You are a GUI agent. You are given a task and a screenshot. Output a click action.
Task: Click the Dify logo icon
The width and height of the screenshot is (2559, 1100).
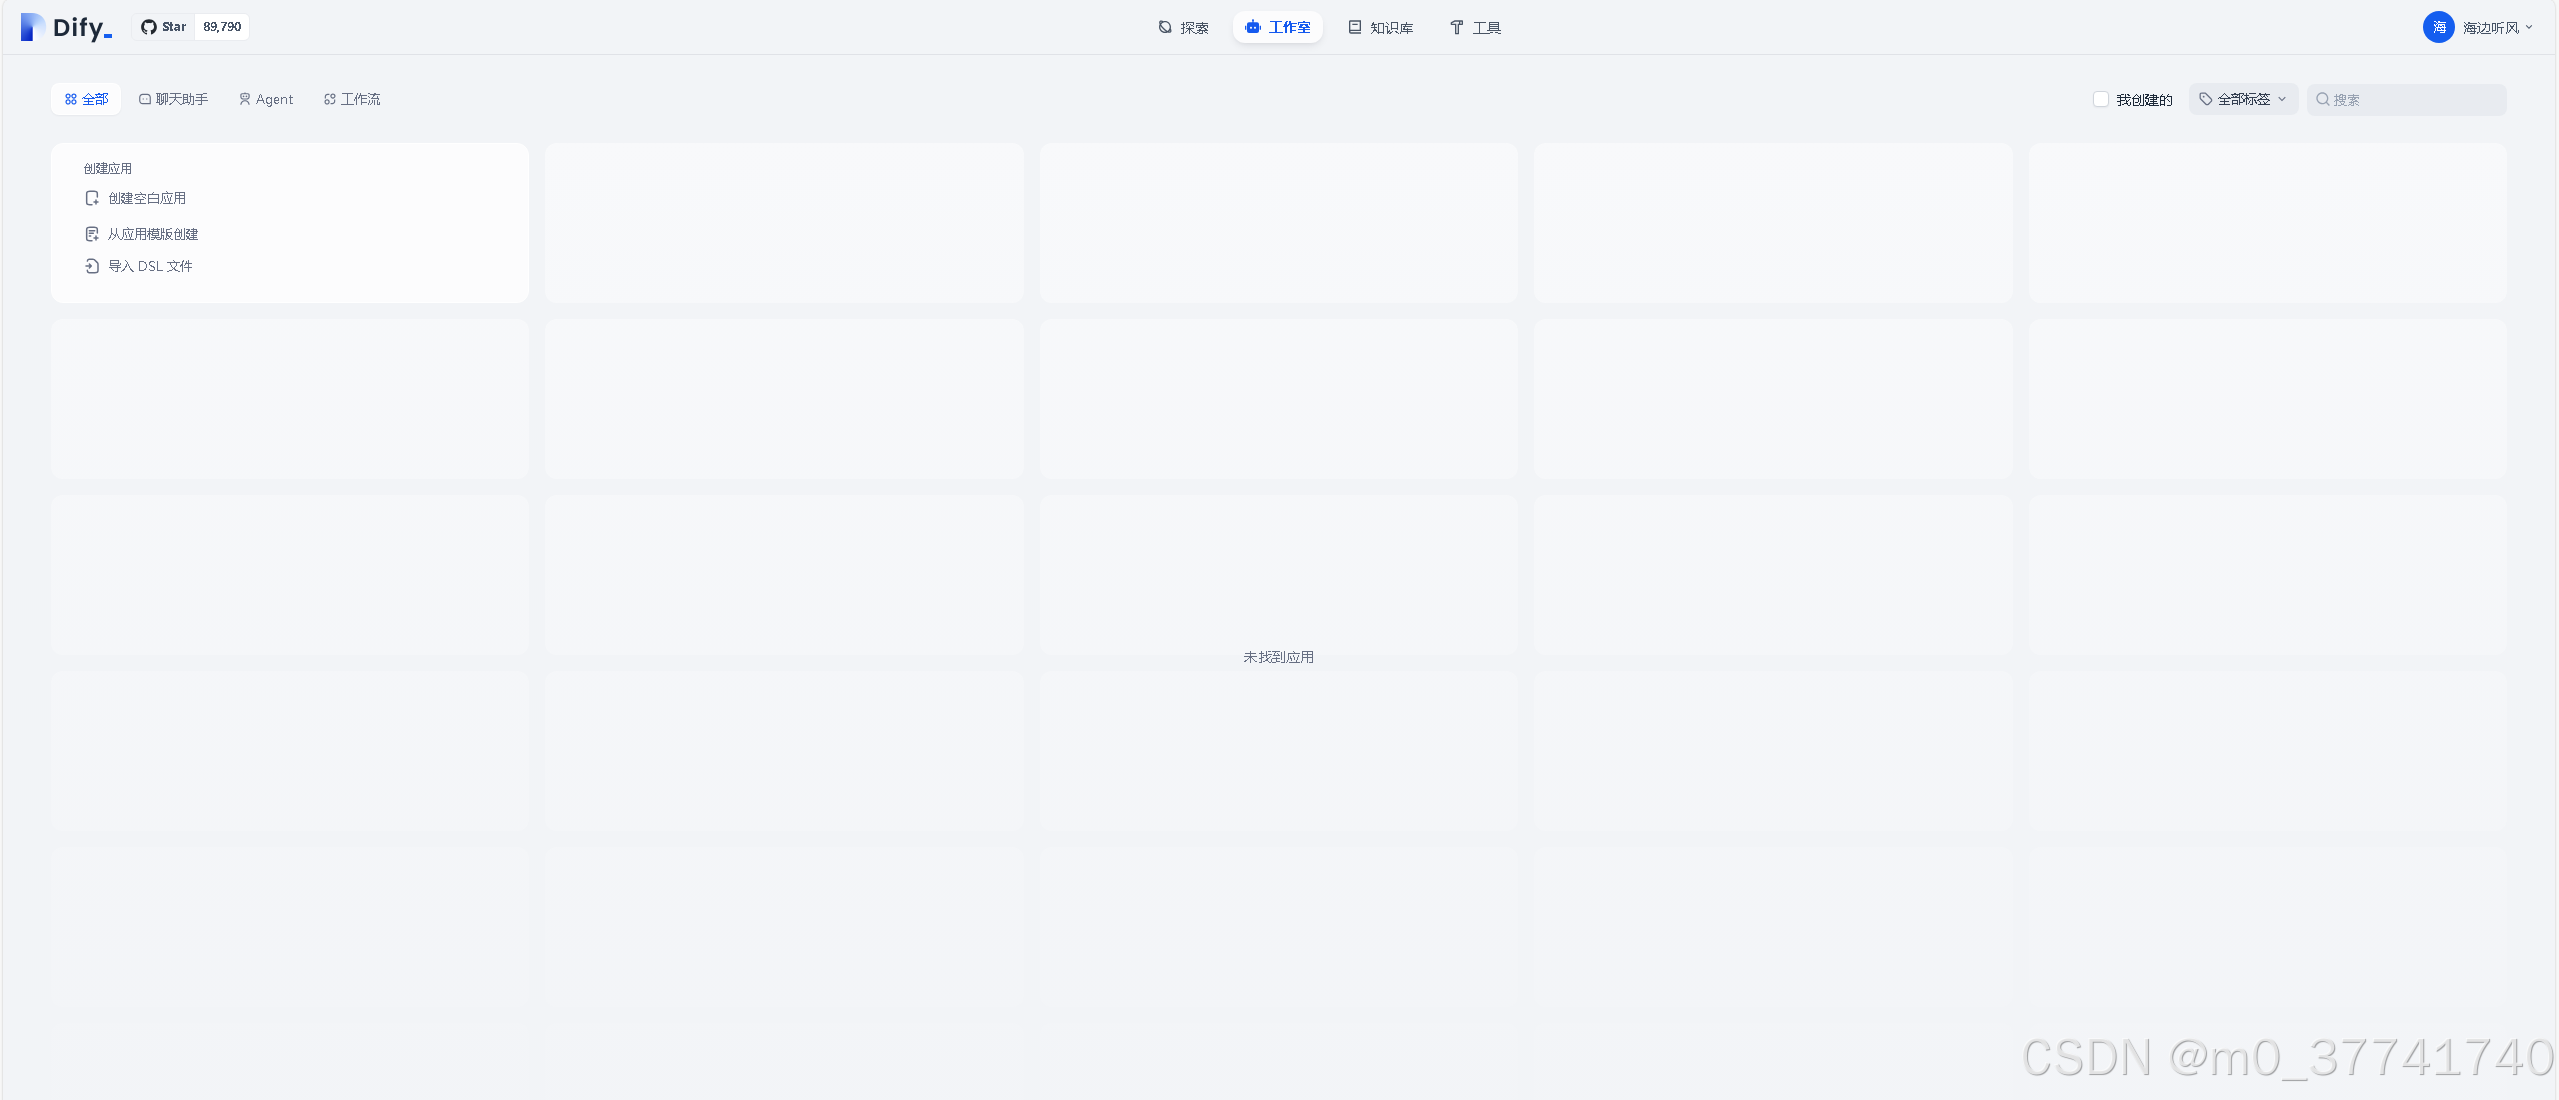(x=33, y=27)
